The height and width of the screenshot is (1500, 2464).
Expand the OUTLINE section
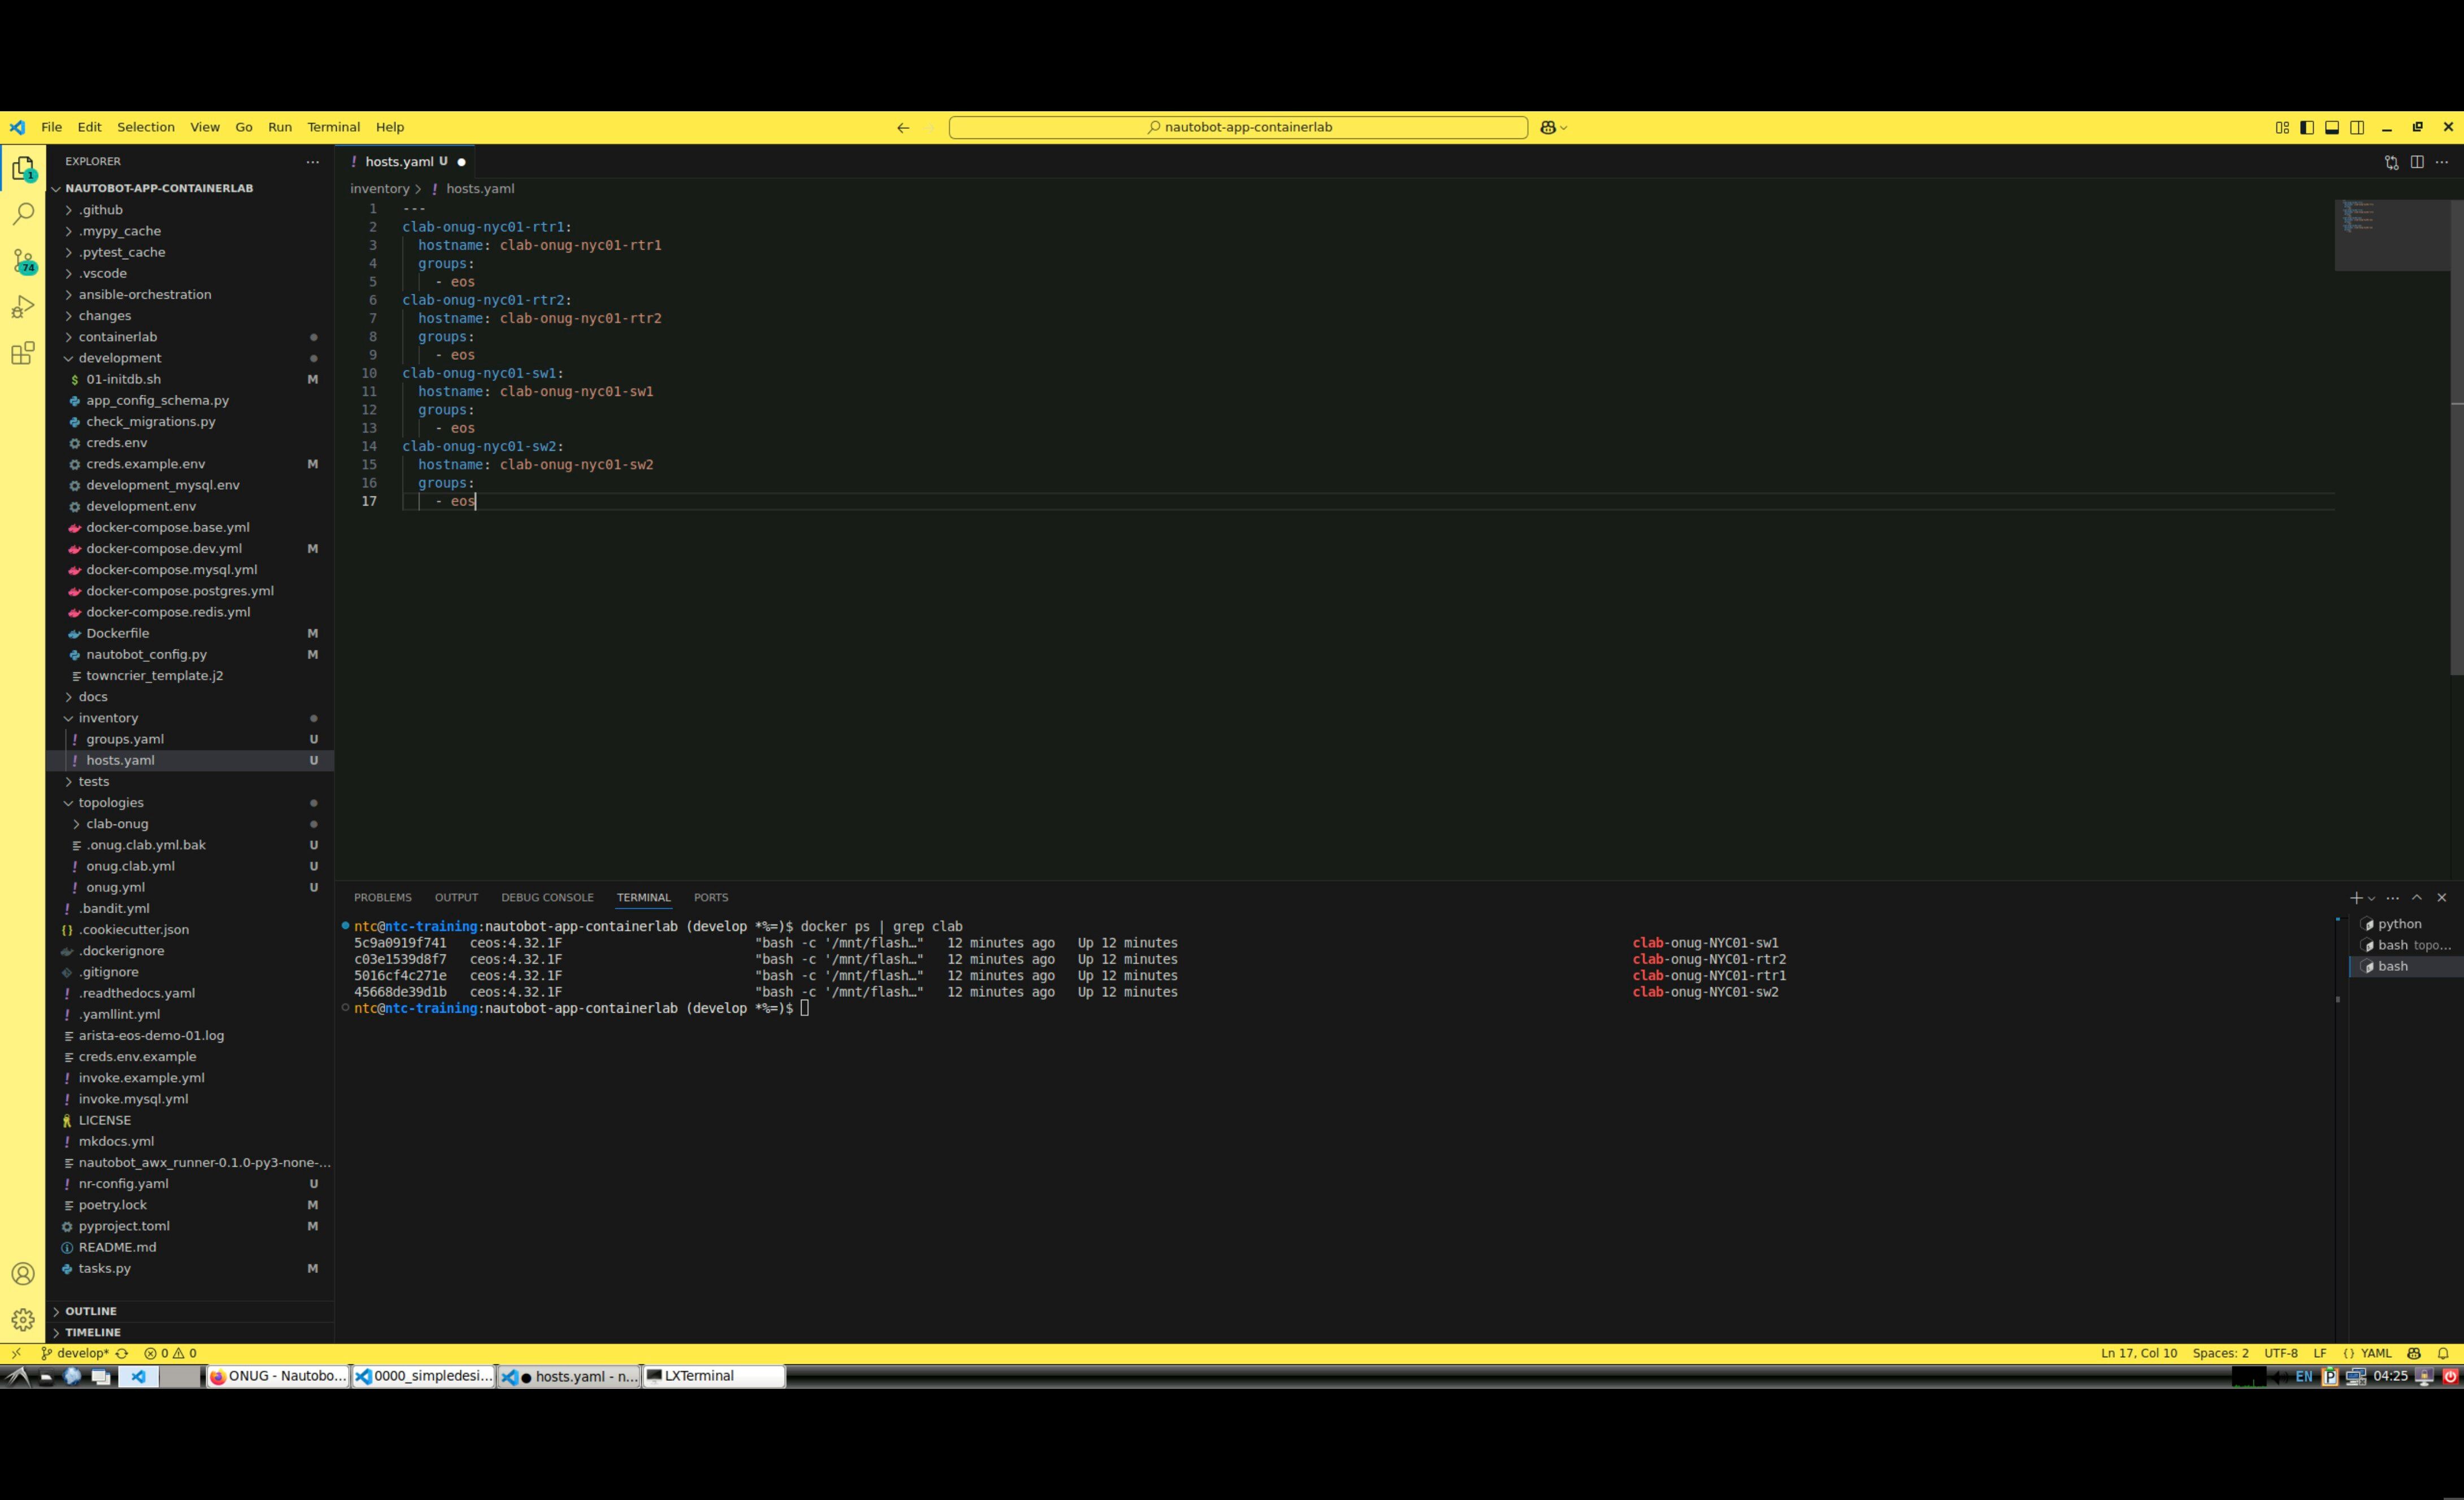point(91,1311)
